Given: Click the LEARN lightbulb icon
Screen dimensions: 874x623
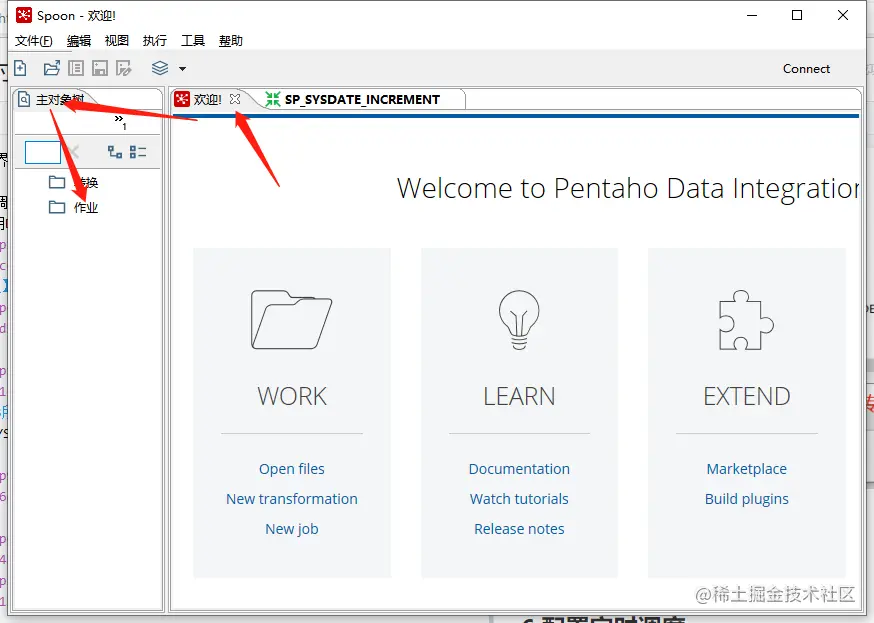Looking at the screenshot, I should coord(519,320).
